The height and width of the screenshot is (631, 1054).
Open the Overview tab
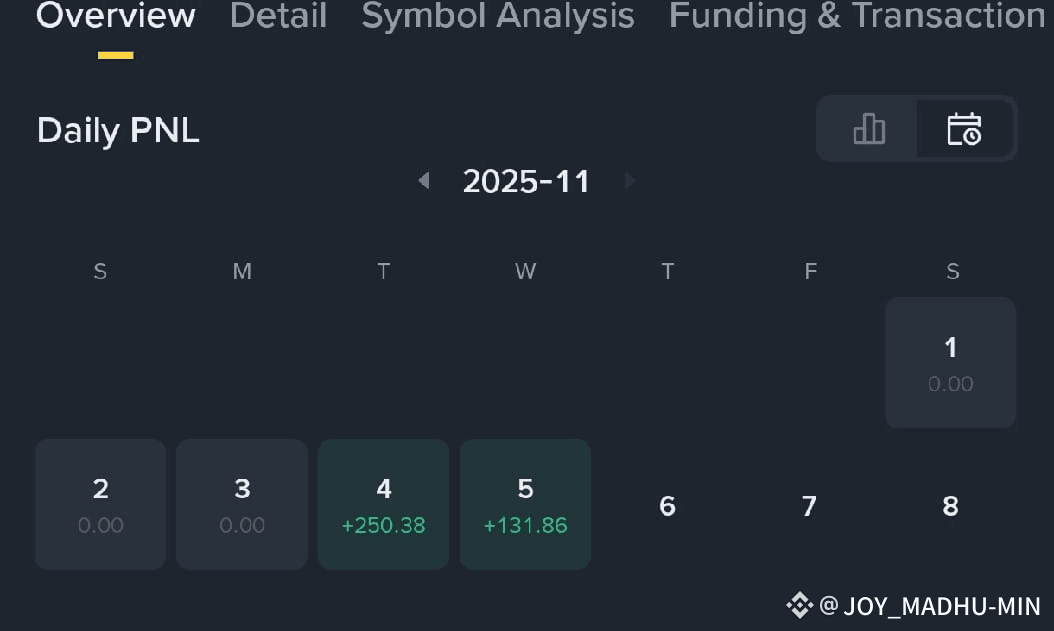pyautogui.click(x=116, y=15)
